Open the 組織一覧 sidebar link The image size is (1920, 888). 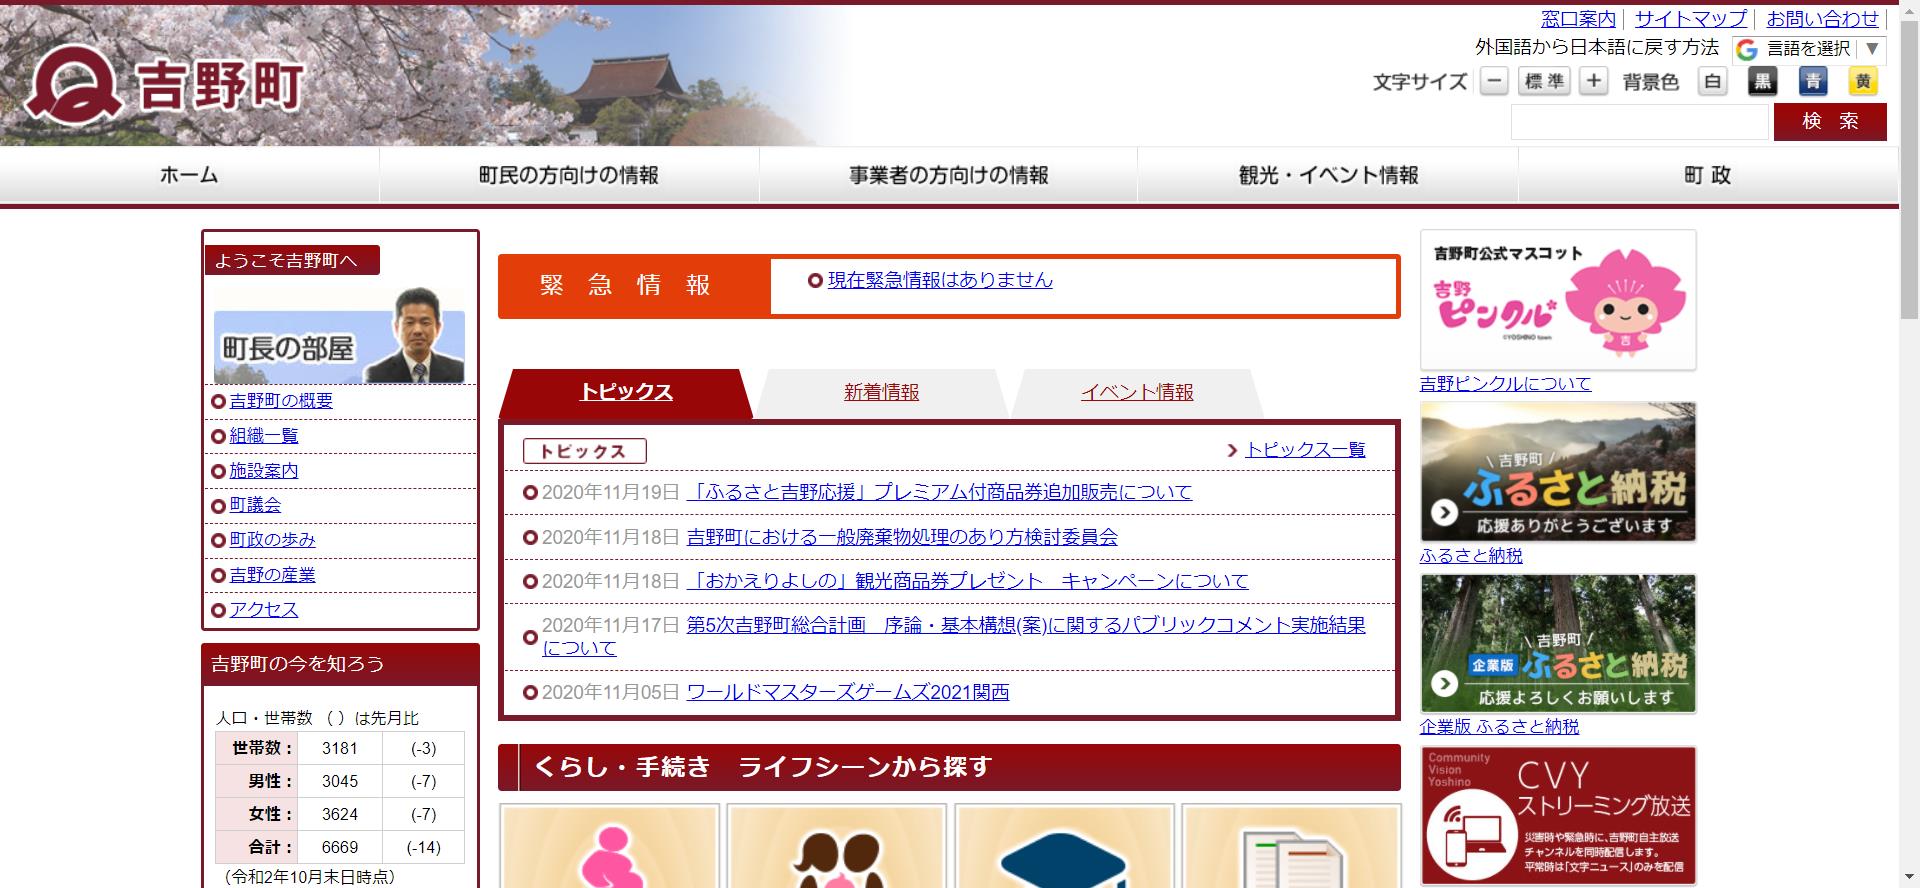click(x=264, y=436)
